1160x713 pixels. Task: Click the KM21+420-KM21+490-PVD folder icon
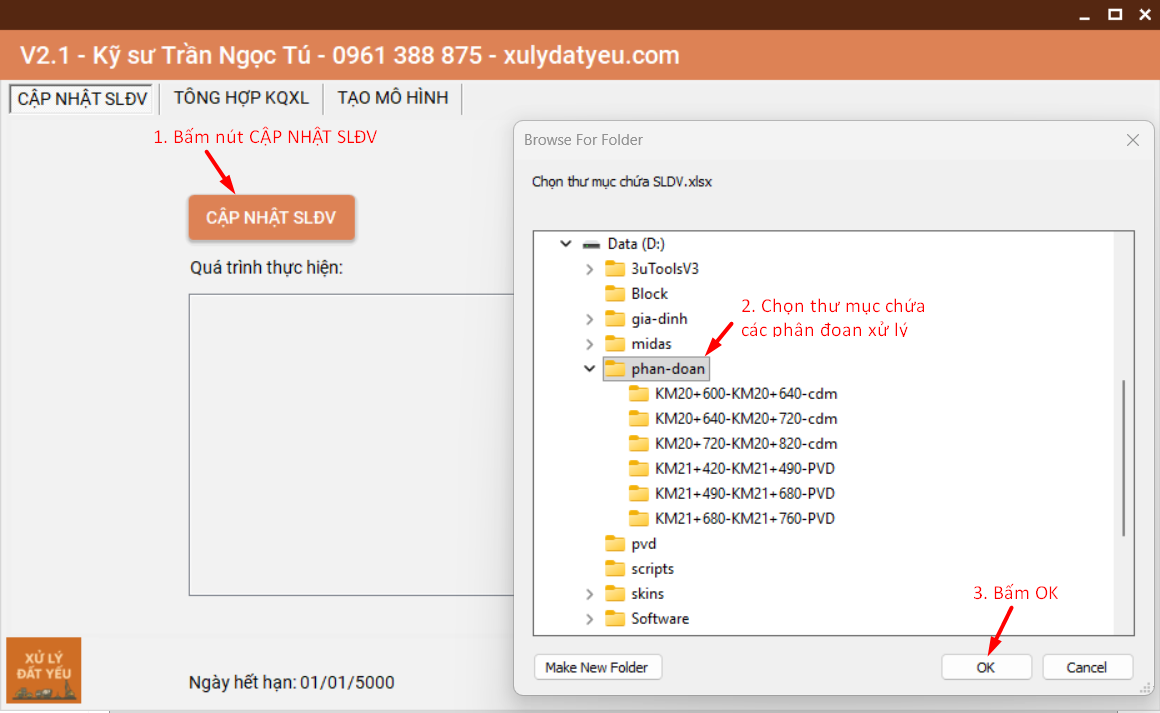639,469
